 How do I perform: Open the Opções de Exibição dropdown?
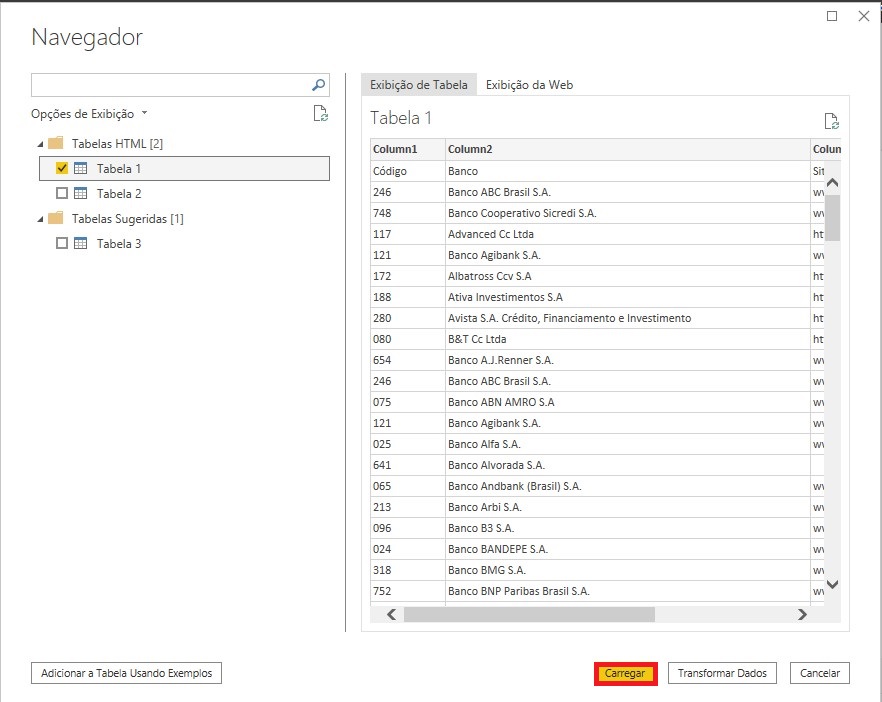(x=89, y=114)
